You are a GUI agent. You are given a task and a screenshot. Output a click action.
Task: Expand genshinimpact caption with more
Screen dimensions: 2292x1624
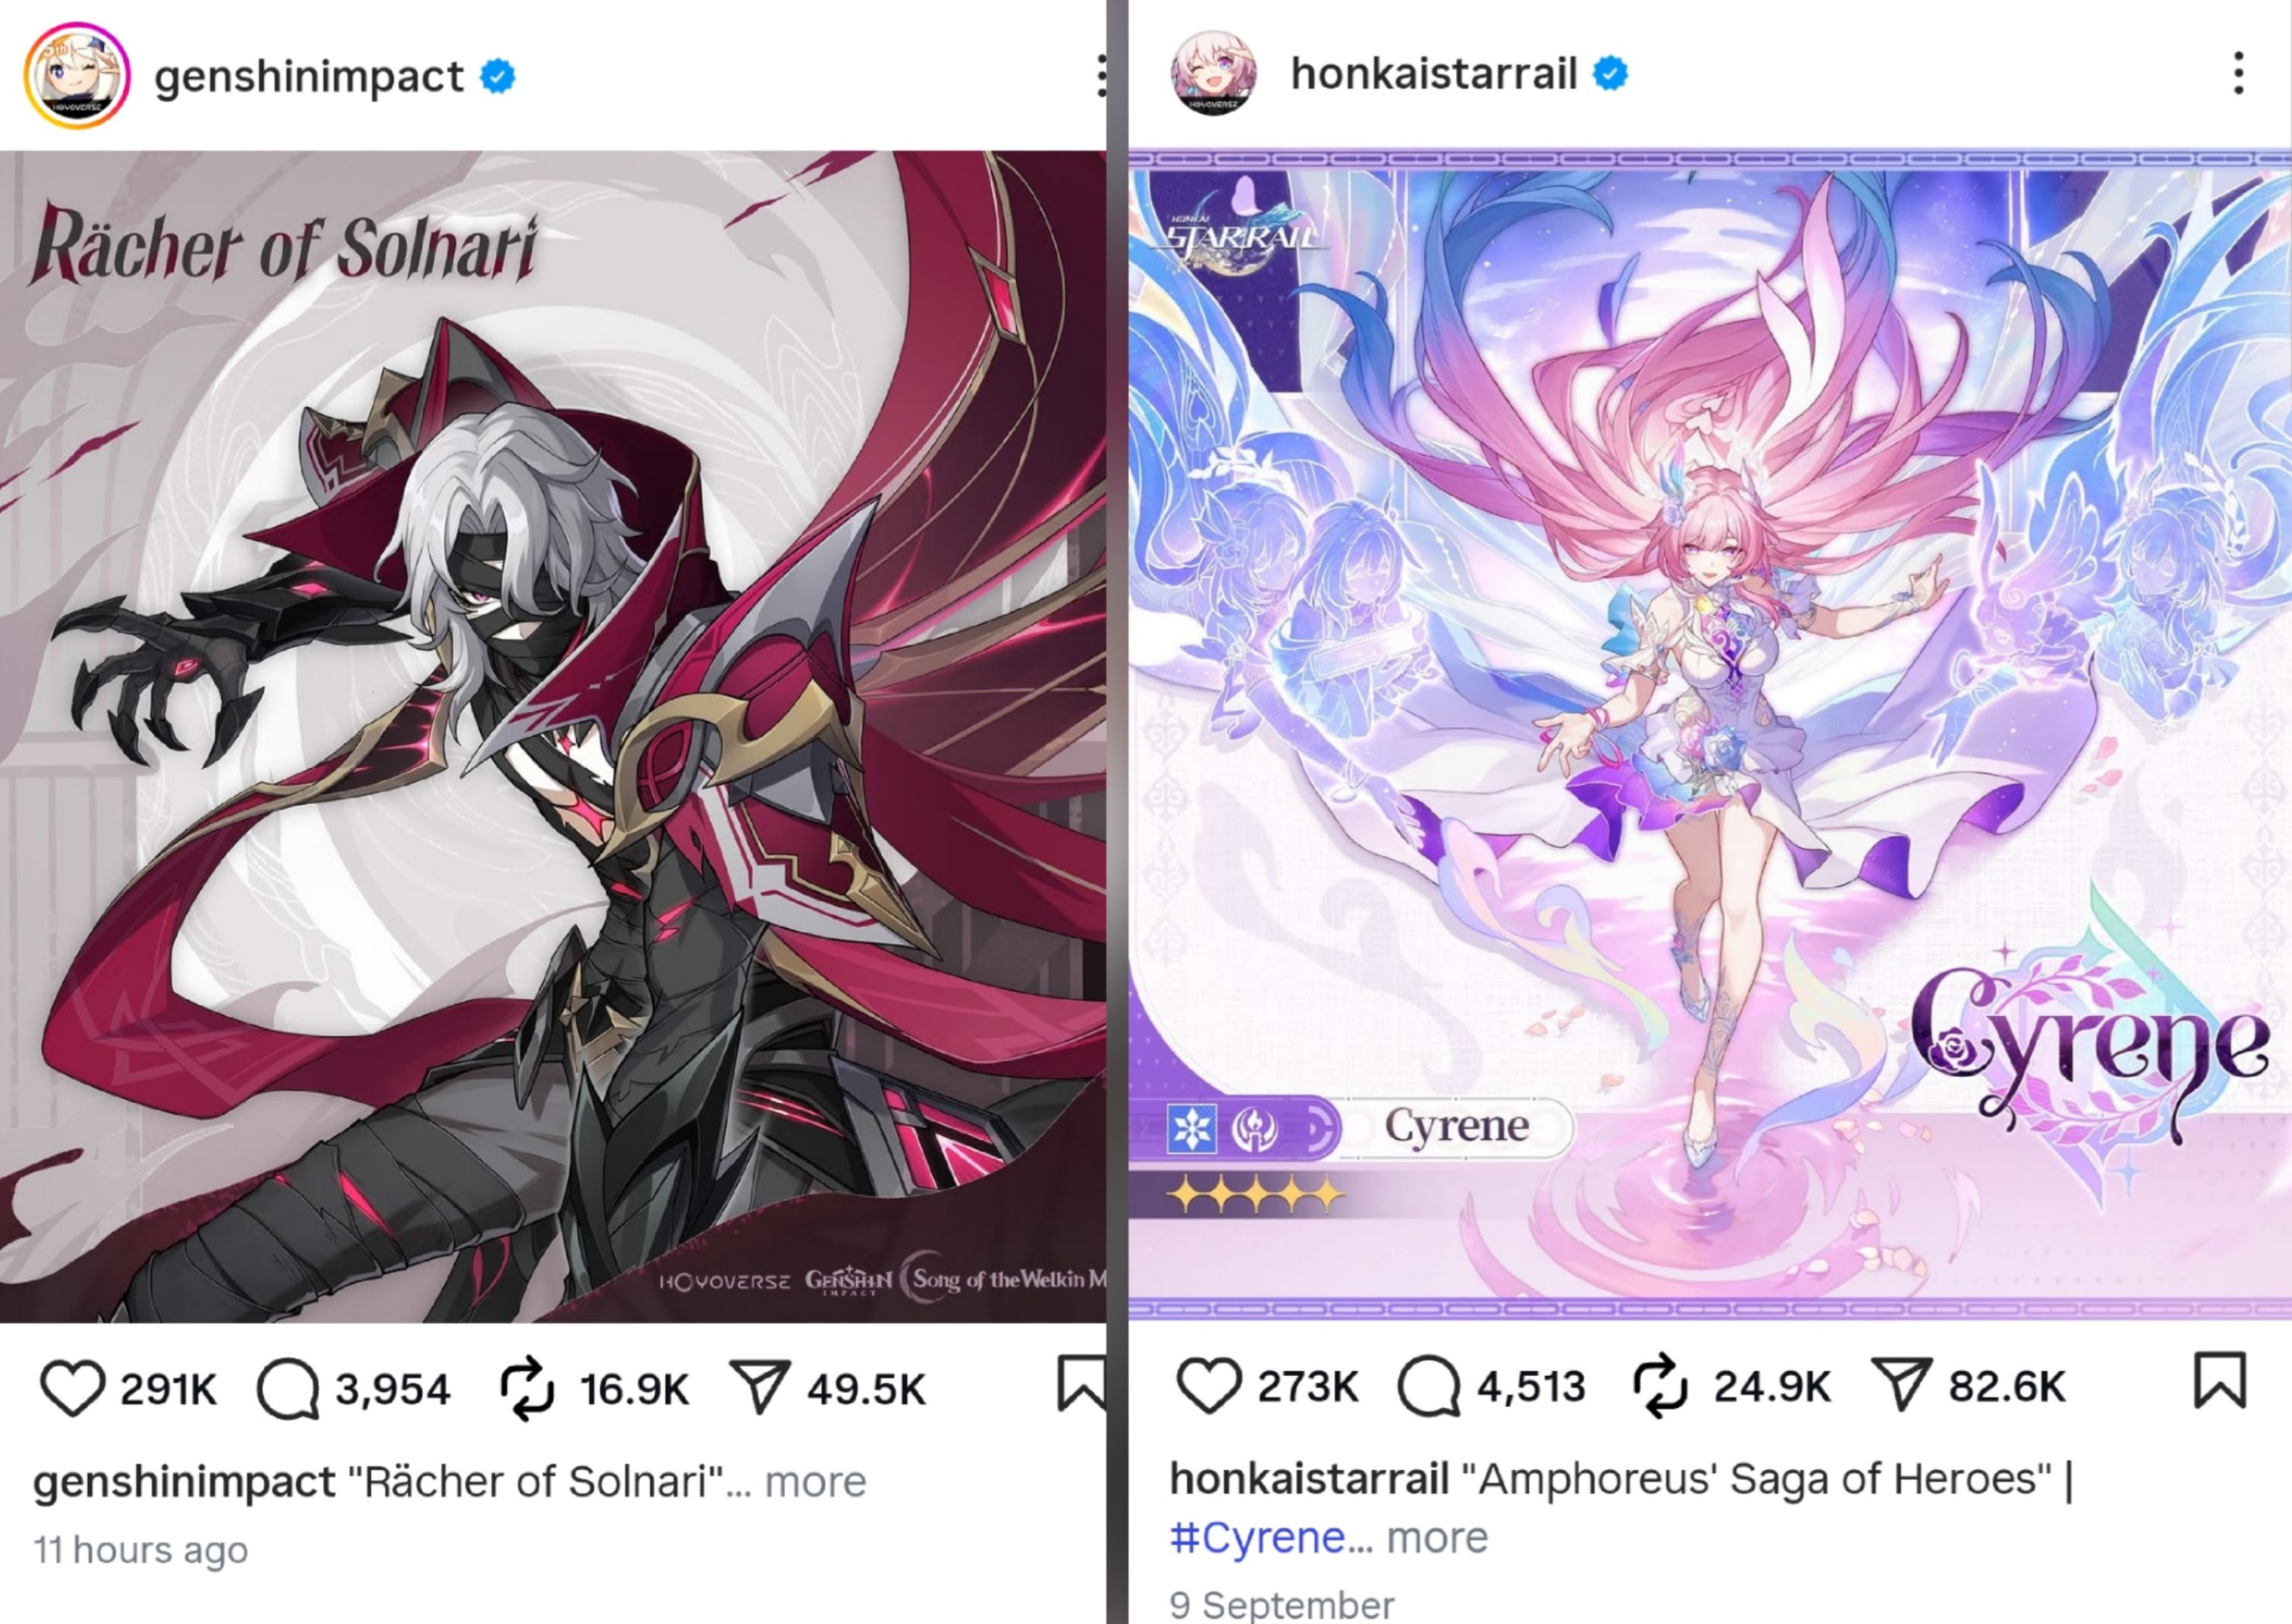(x=815, y=1482)
